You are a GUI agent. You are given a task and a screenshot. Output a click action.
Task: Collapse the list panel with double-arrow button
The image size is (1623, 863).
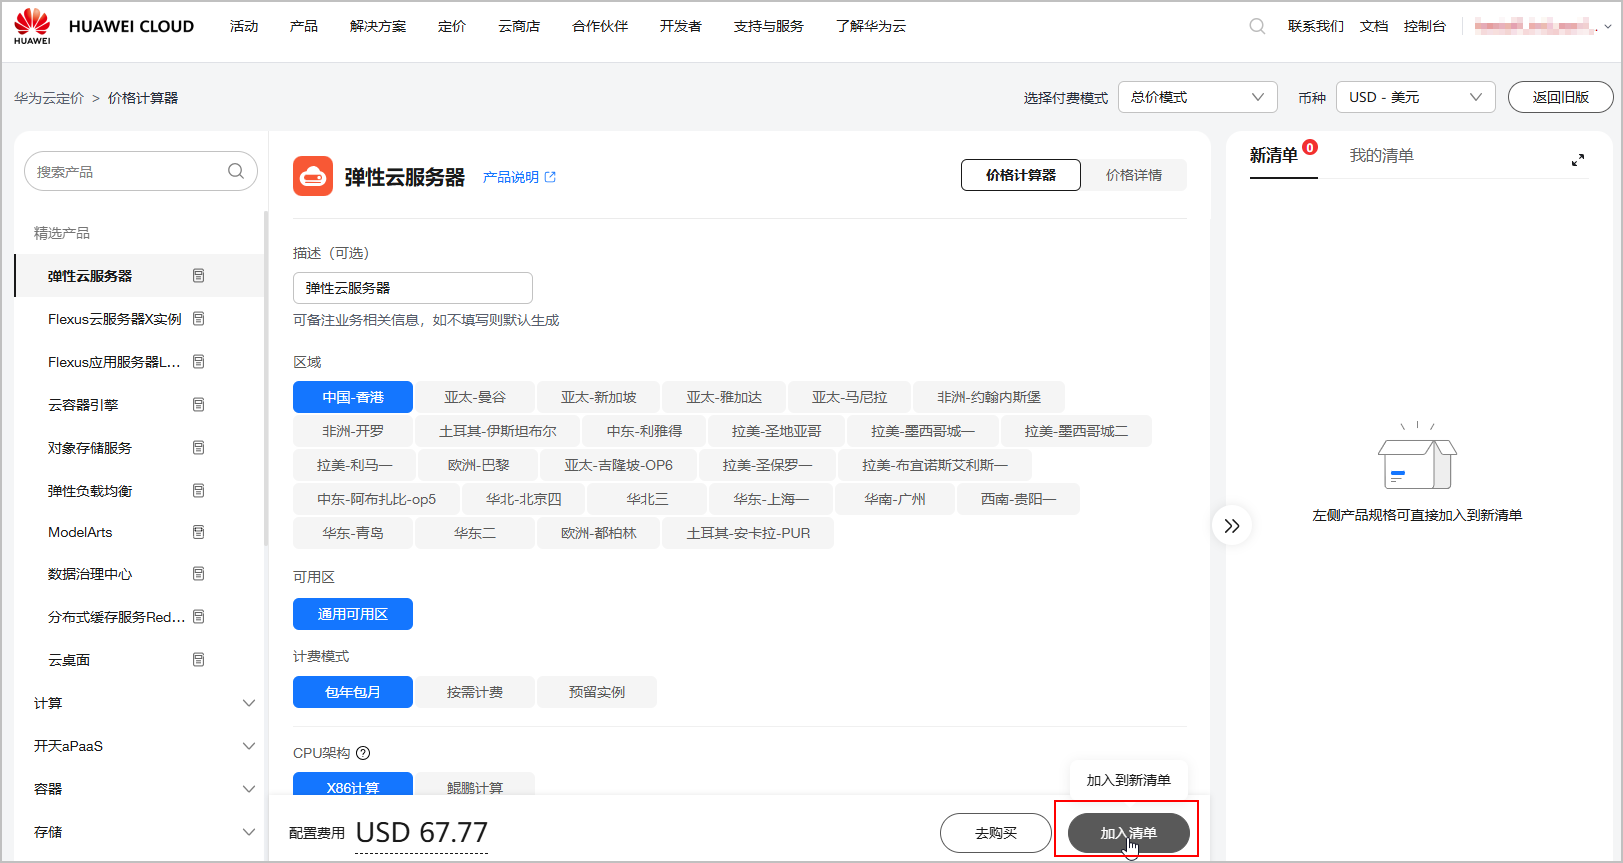(1232, 525)
